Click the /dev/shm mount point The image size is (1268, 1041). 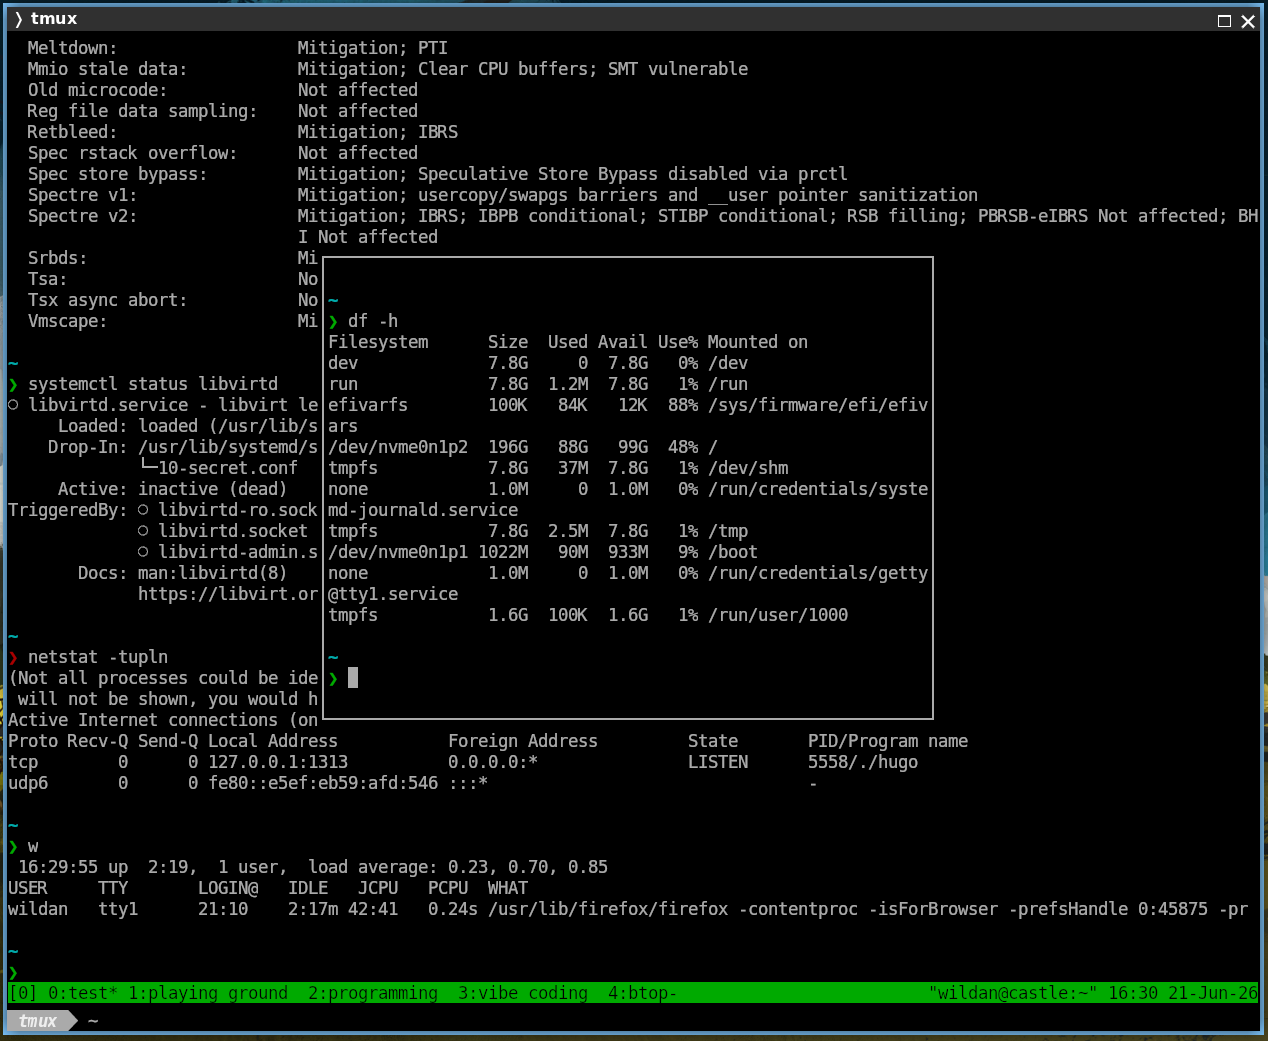[x=748, y=468]
